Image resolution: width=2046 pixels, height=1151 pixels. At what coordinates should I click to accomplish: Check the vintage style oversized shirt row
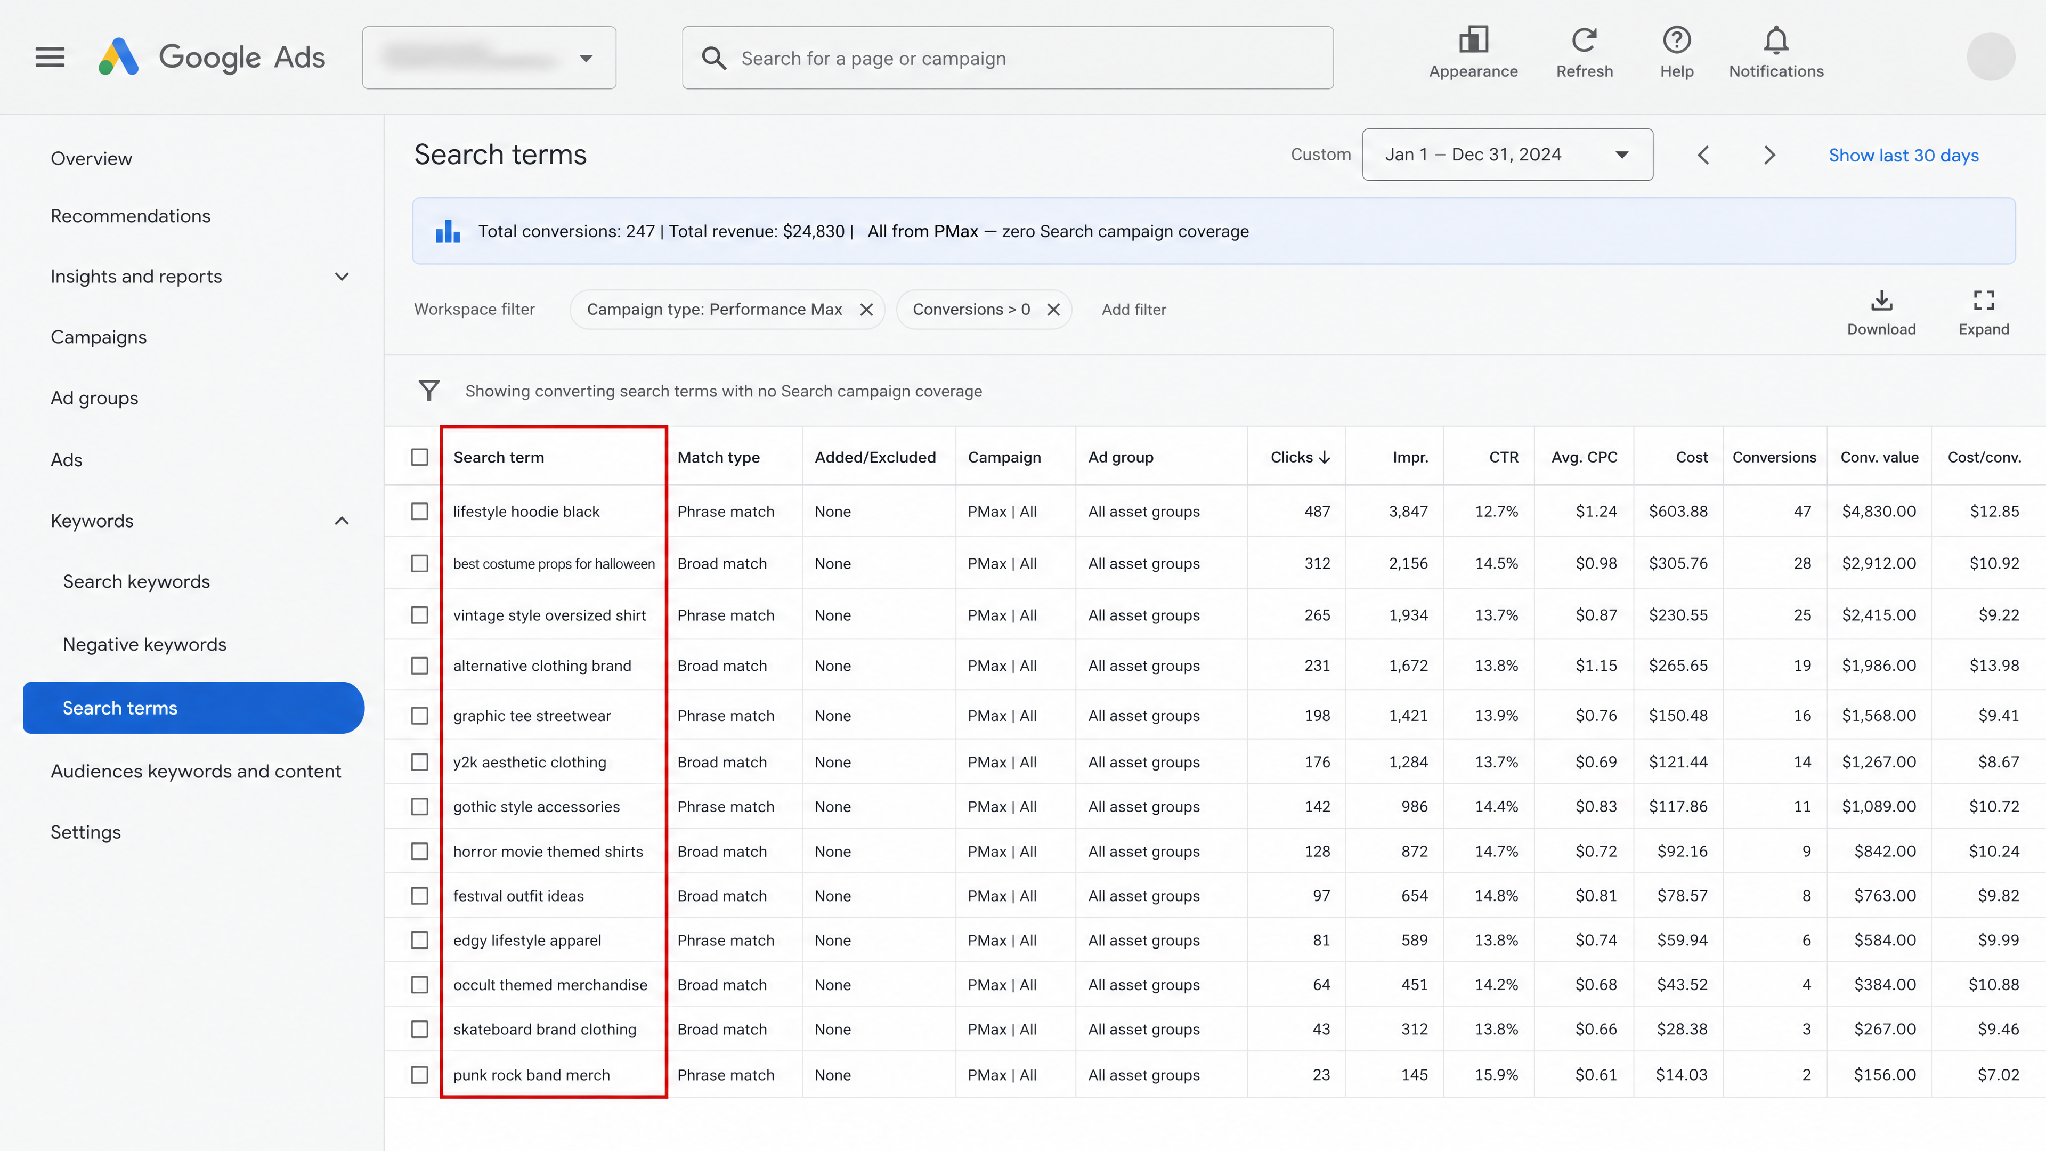tap(420, 615)
